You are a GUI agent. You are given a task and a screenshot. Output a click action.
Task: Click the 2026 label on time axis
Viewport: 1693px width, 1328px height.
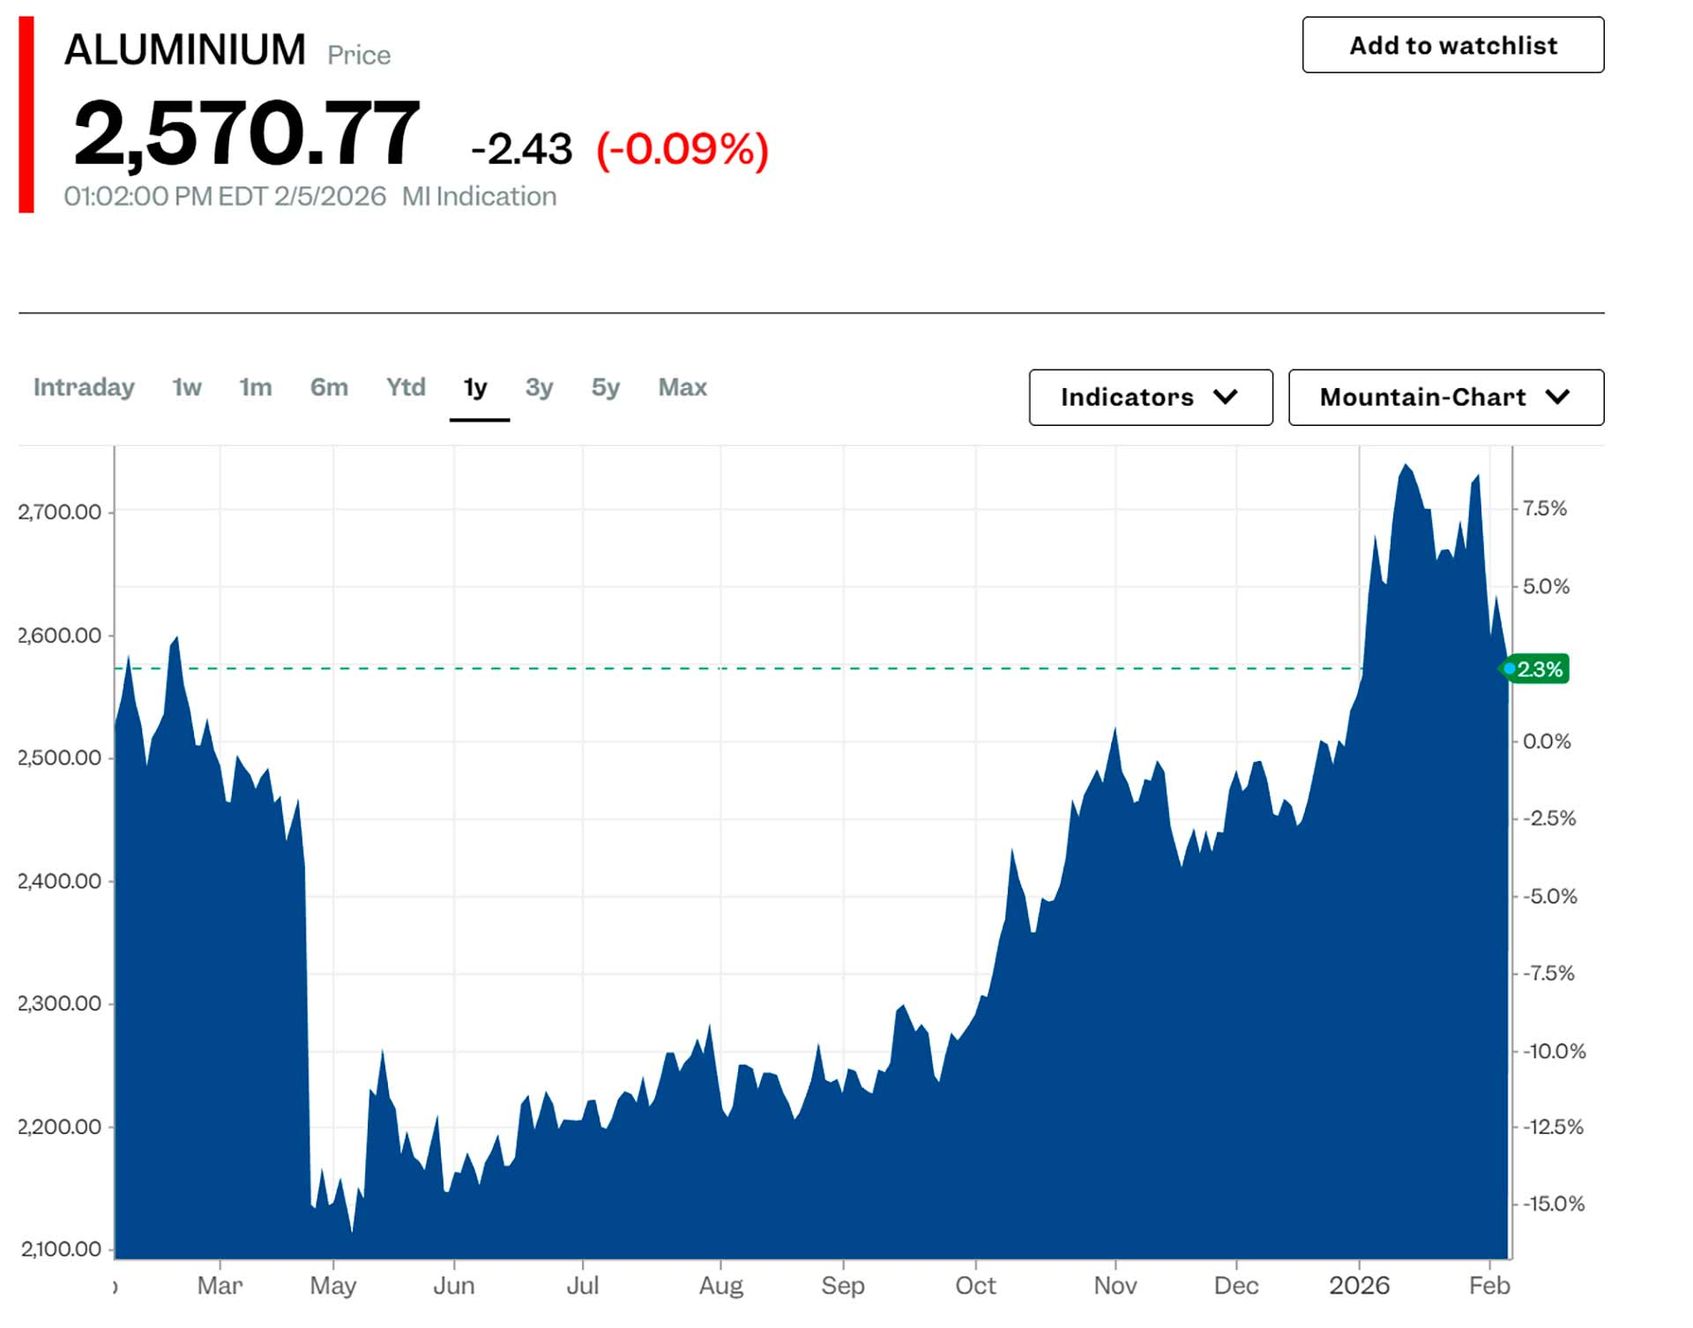1359,1285
